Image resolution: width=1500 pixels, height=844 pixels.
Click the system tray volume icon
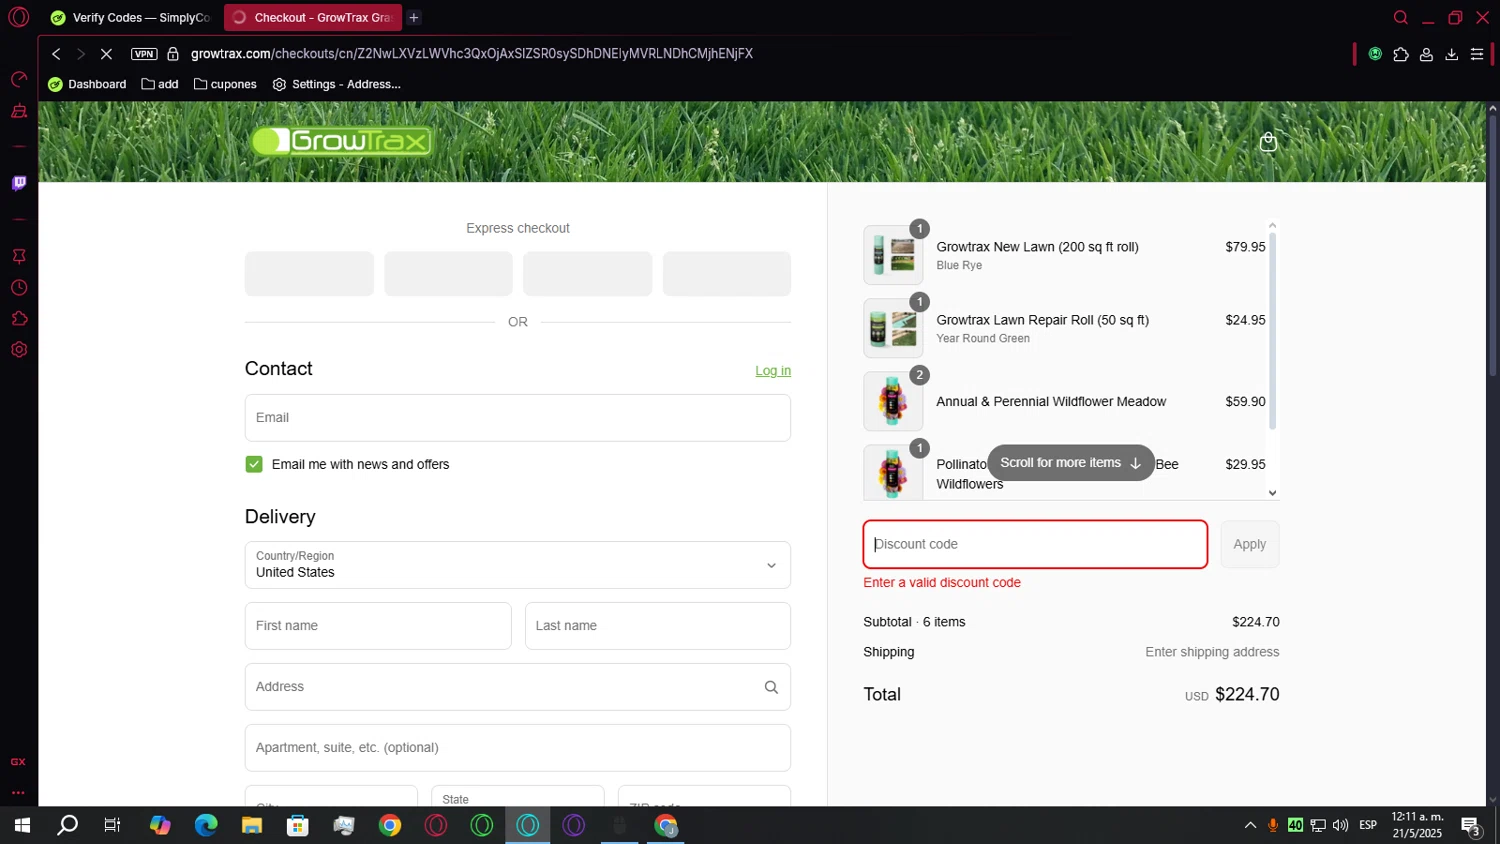[1340, 825]
